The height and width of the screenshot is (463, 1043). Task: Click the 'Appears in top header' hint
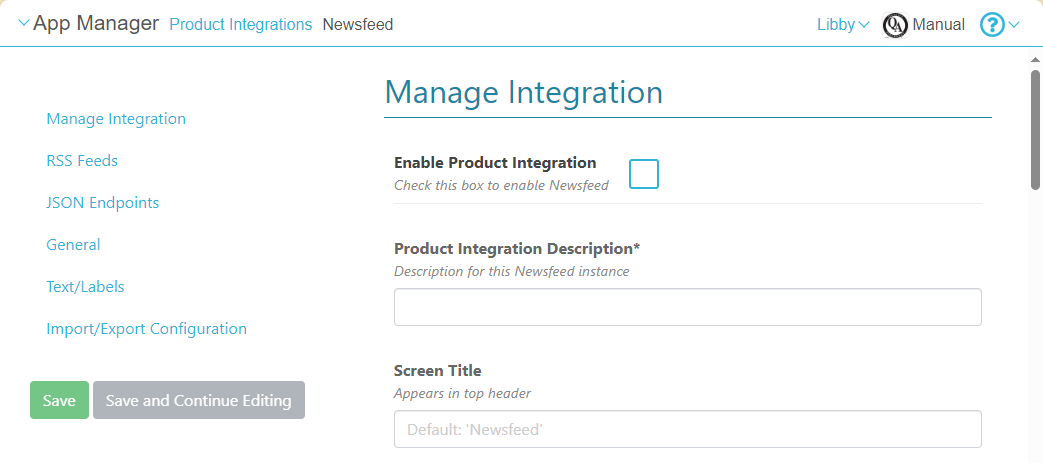coord(462,393)
